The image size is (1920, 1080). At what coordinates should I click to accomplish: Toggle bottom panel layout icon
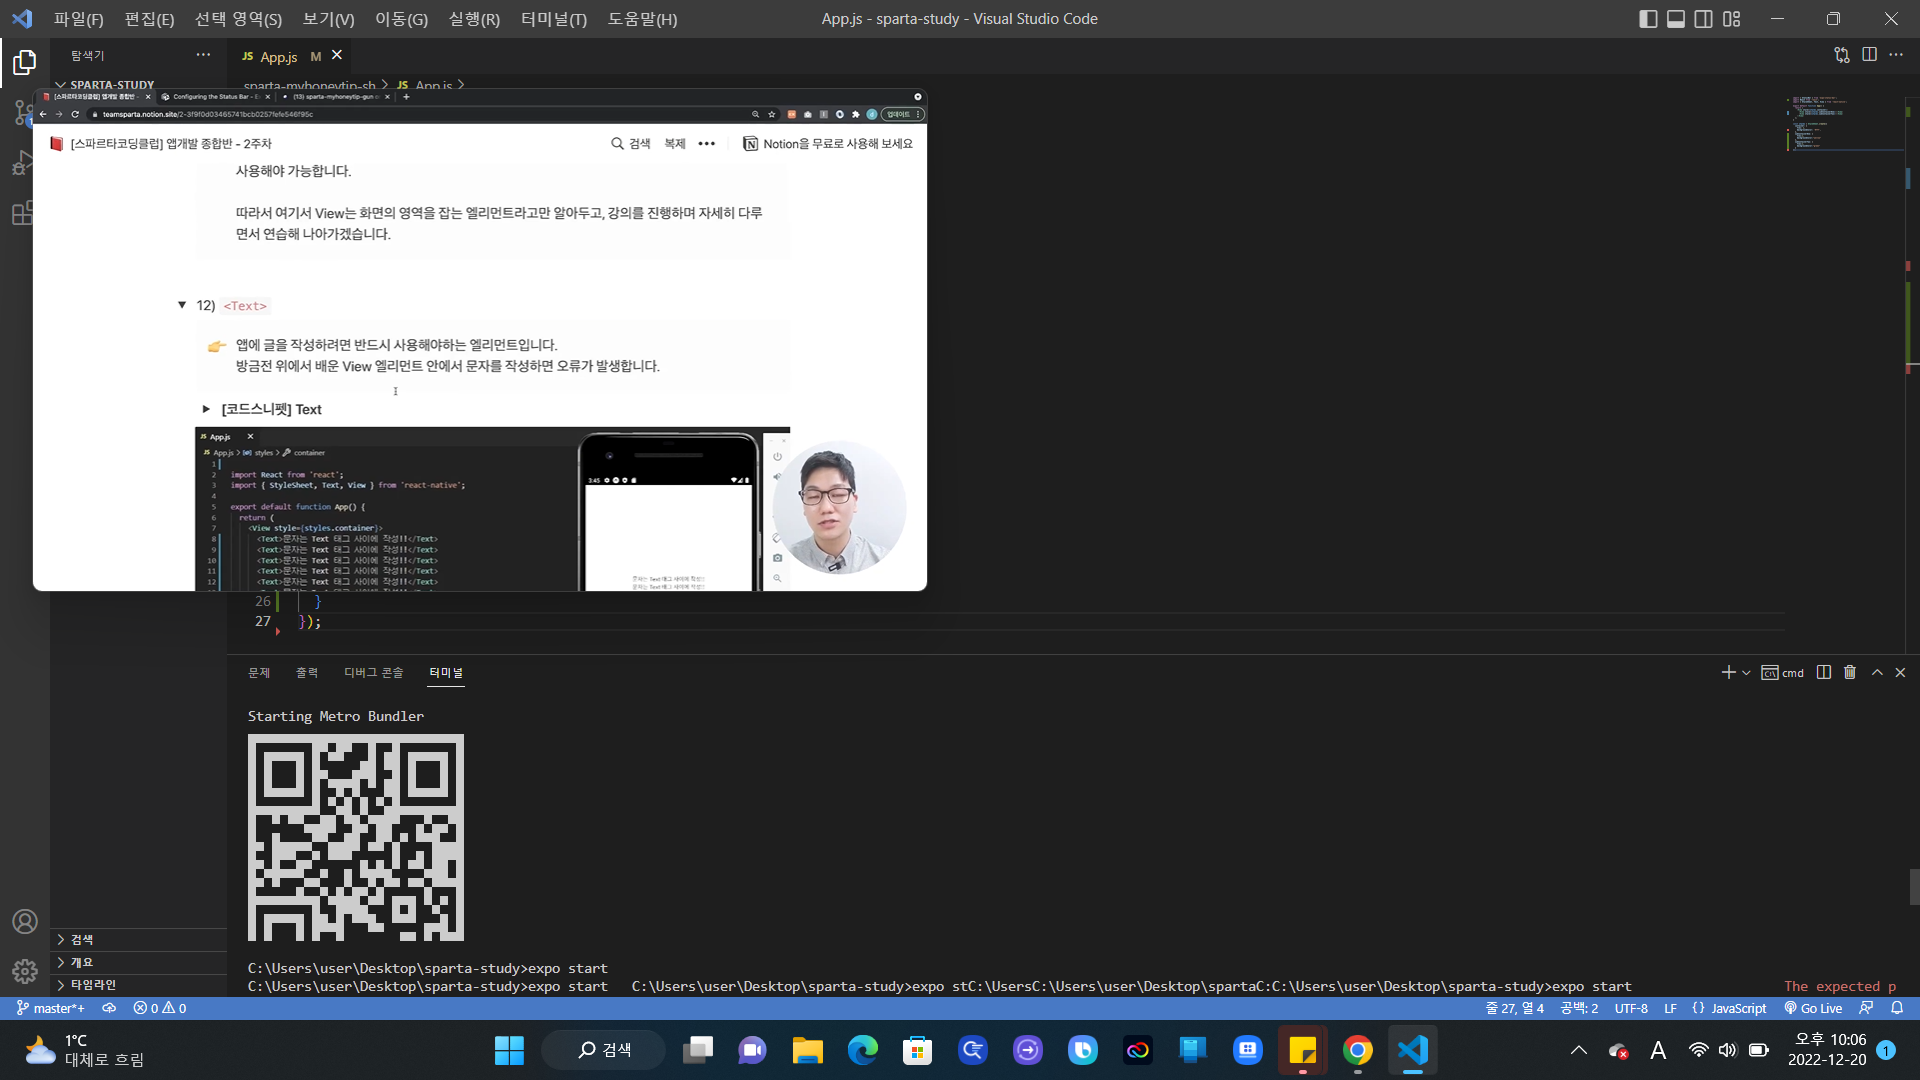tap(1676, 19)
